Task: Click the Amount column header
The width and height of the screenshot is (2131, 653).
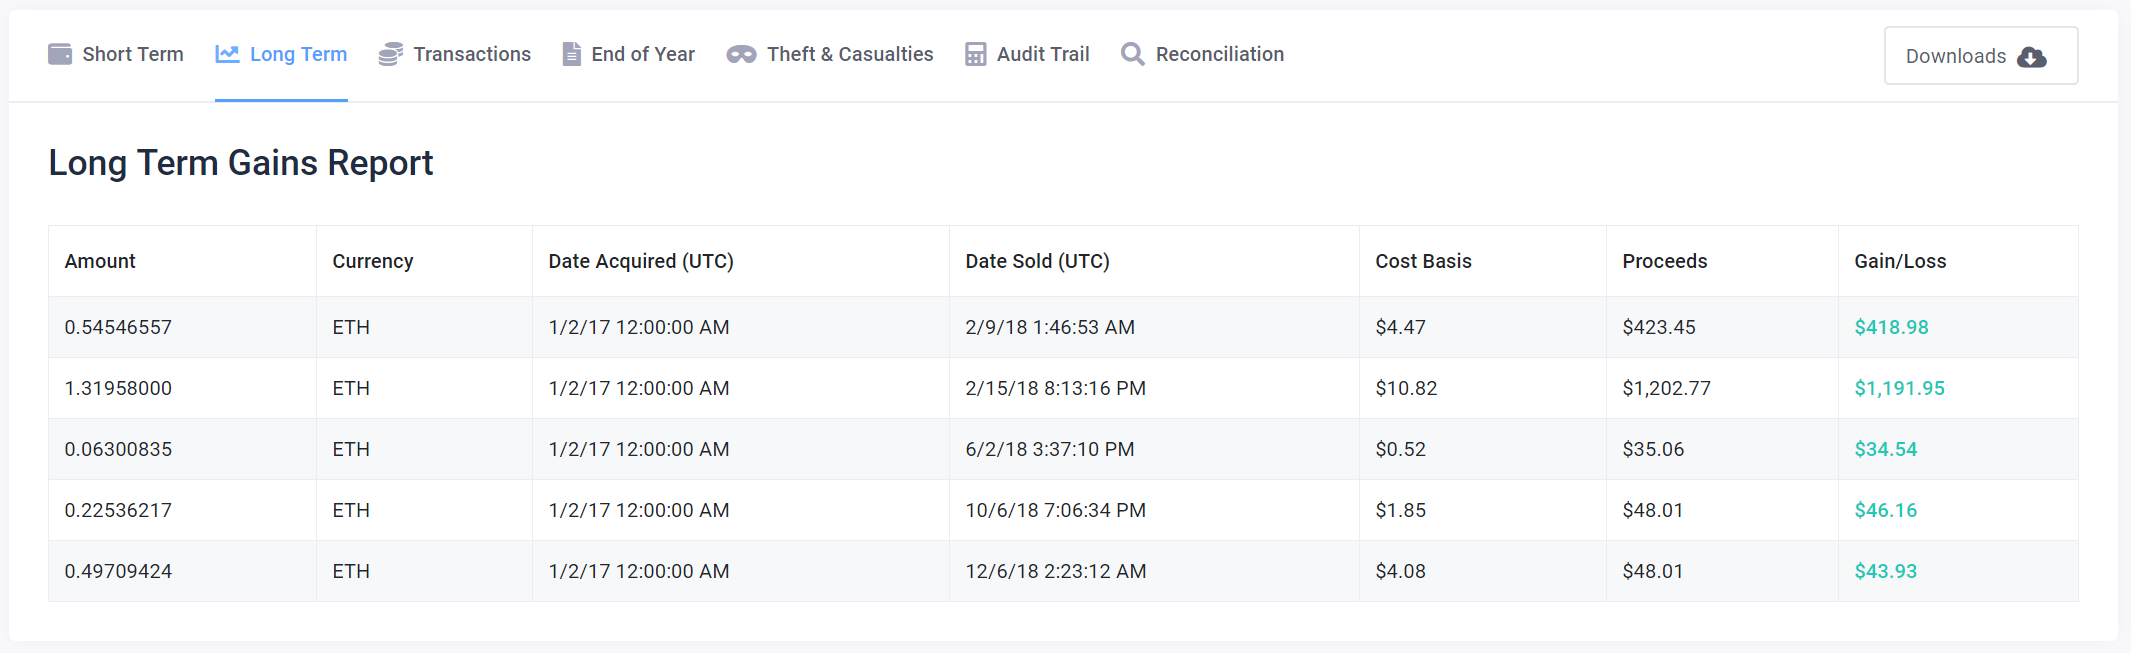Action: (x=100, y=261)
